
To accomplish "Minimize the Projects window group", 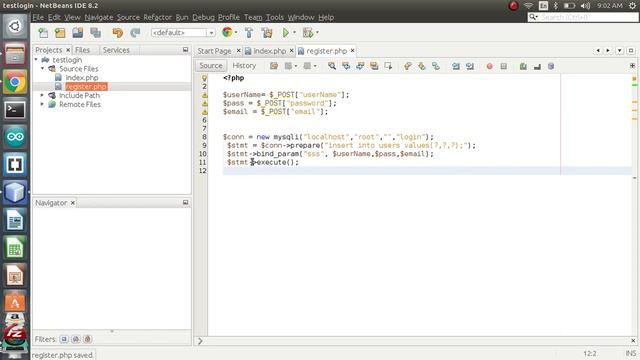I will pyautogui.click(x=185, y=50).
